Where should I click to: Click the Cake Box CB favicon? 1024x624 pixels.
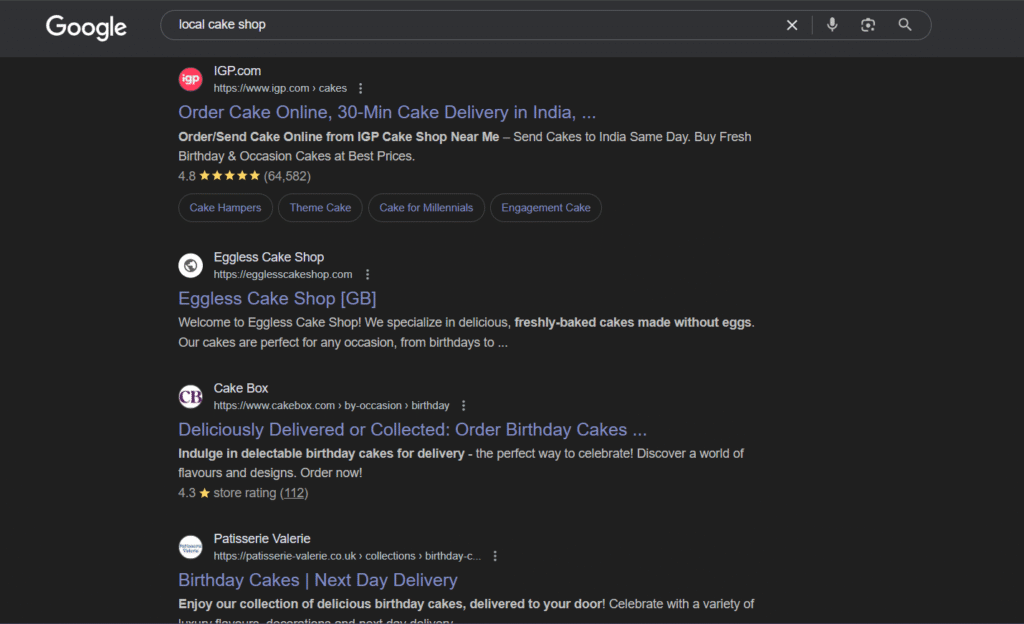[x=191, y=396]
